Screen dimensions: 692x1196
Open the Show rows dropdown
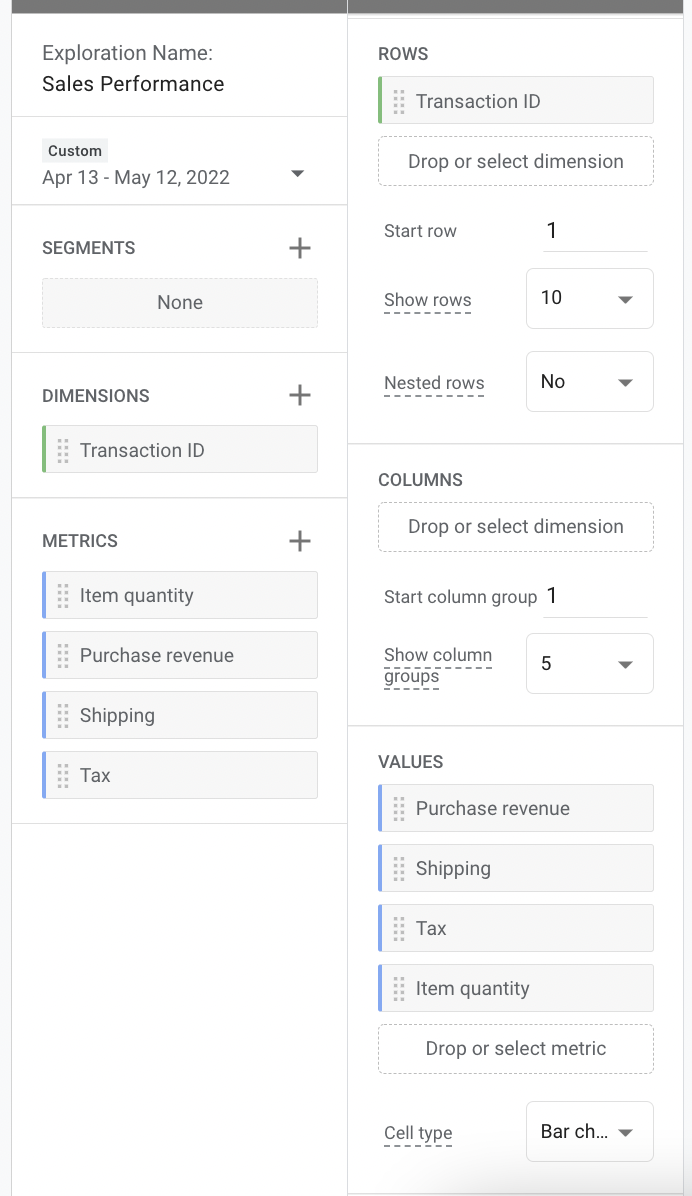[589, 298]
